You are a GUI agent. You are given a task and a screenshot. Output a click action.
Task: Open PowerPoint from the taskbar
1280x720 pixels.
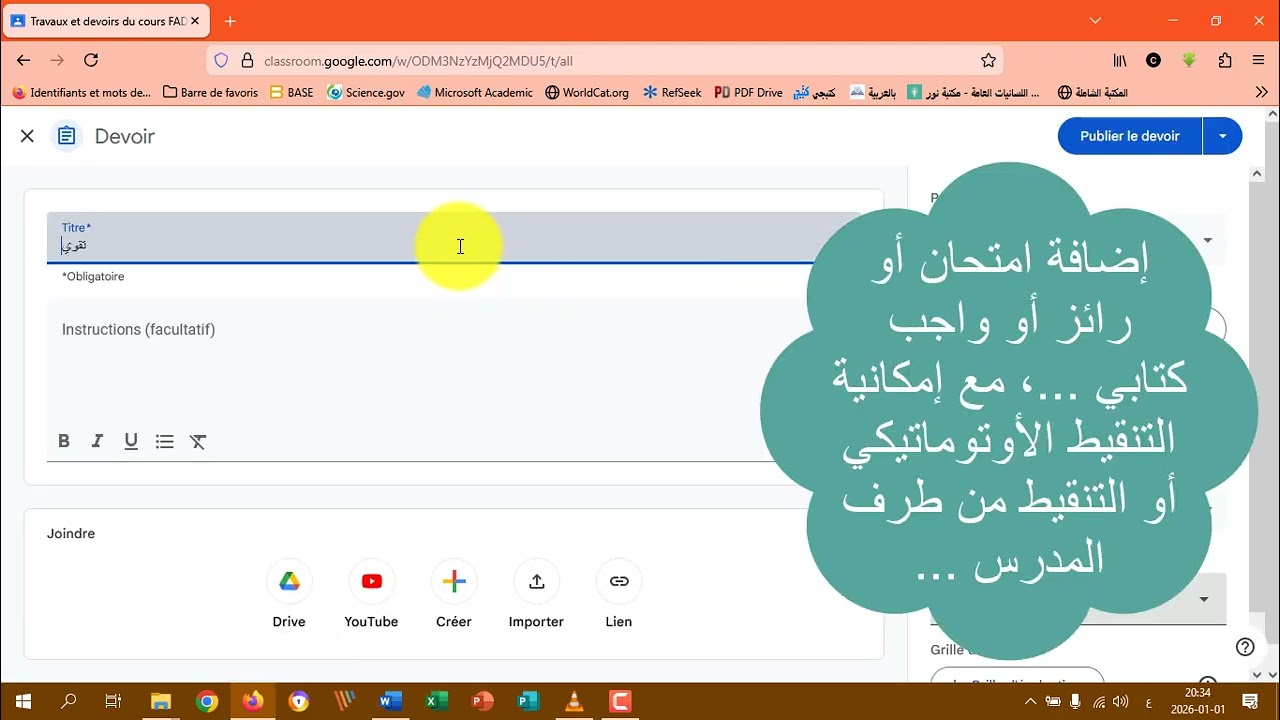pos(483,701)
